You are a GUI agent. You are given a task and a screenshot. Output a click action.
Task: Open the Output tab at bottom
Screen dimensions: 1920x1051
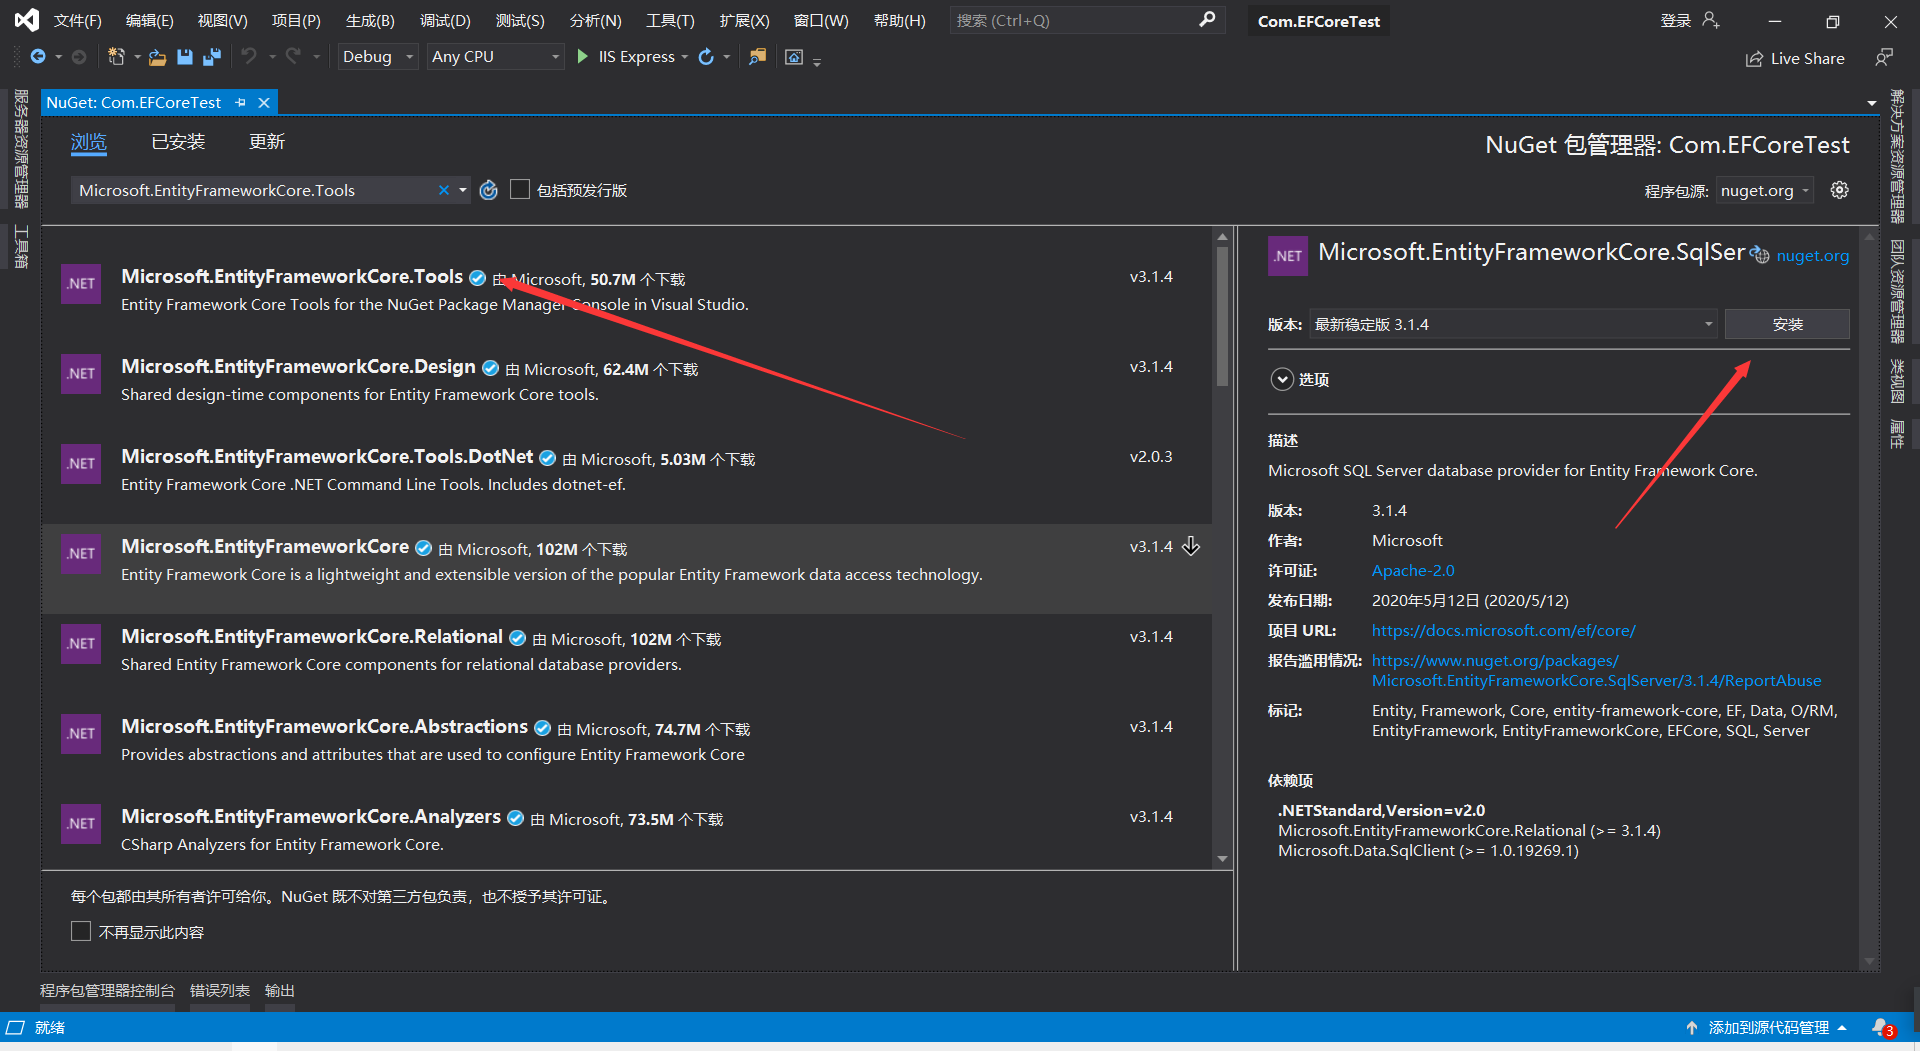tap(280, 990)
